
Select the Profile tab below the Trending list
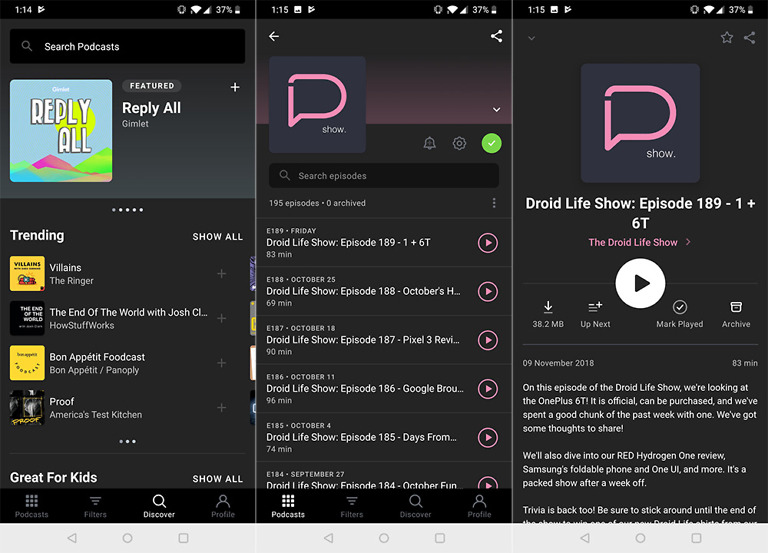click(x=223, y=505)
